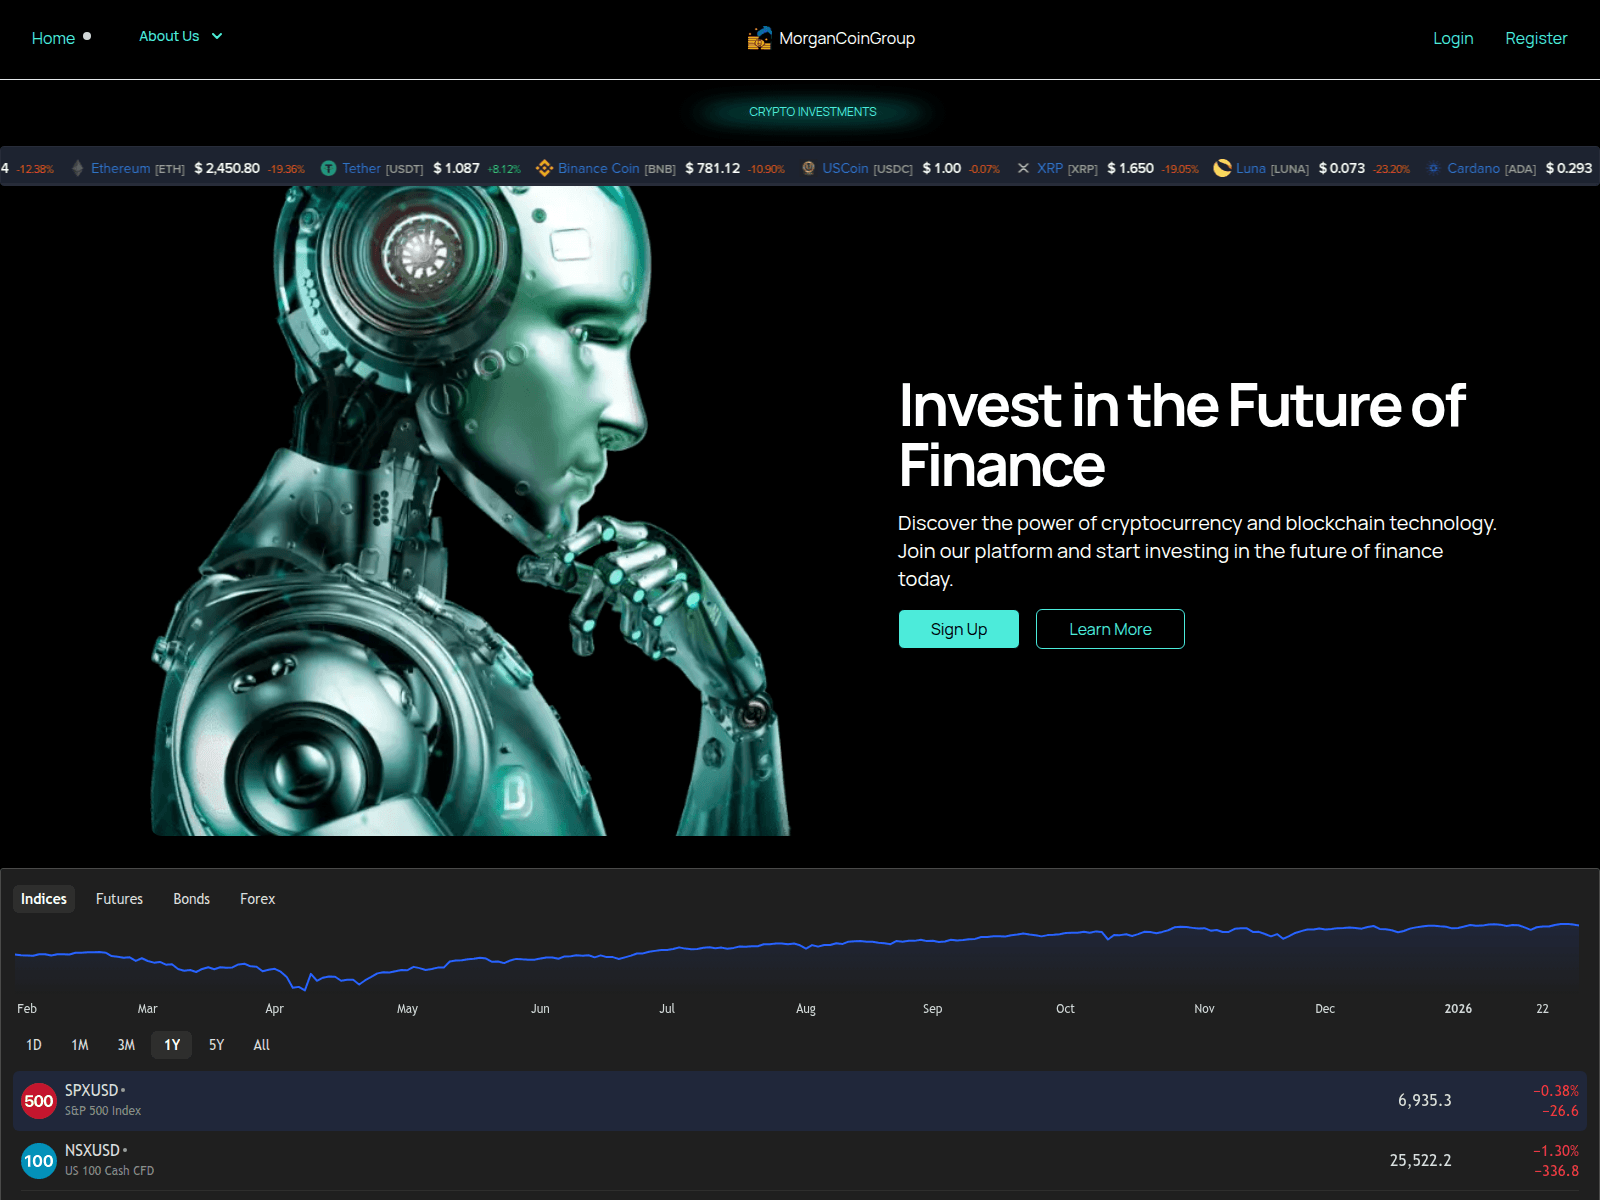The image size is (1600, 1200).
Task: Click the Sign Up button
Action: (958, 629)
